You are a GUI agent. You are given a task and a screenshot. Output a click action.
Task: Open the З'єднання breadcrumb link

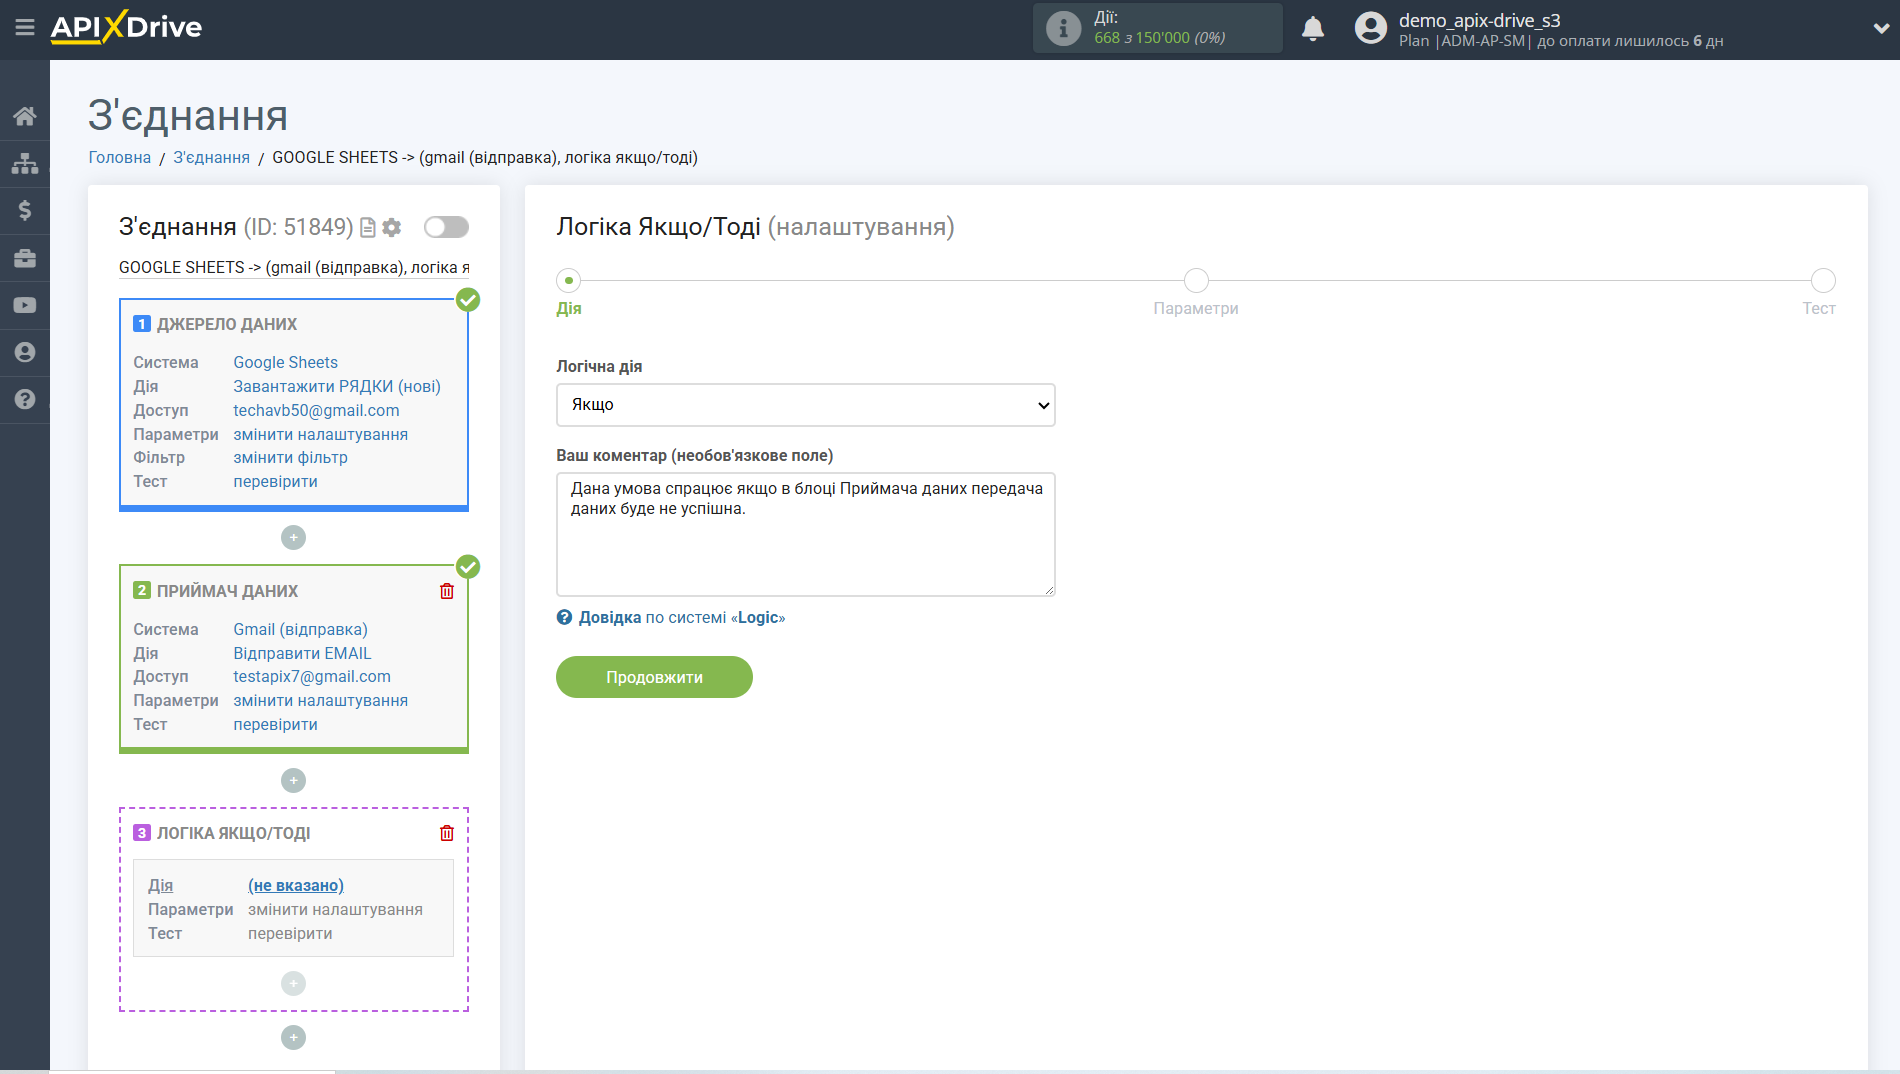point(211,157)
